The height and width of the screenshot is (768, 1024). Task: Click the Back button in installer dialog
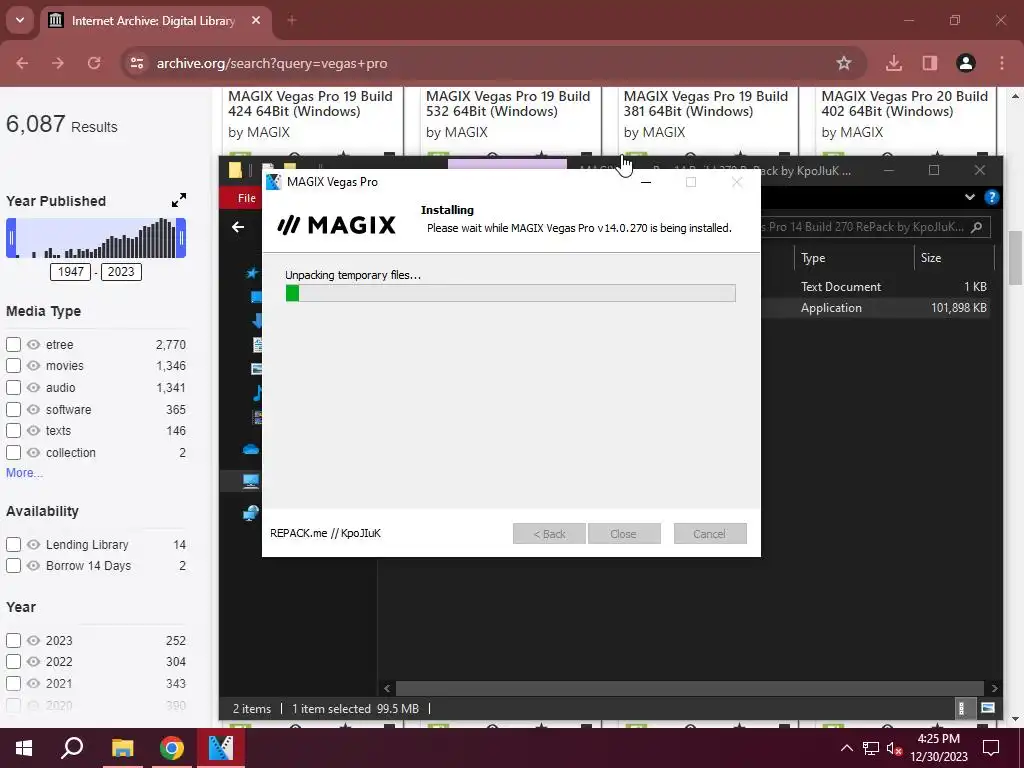[549, 534]
